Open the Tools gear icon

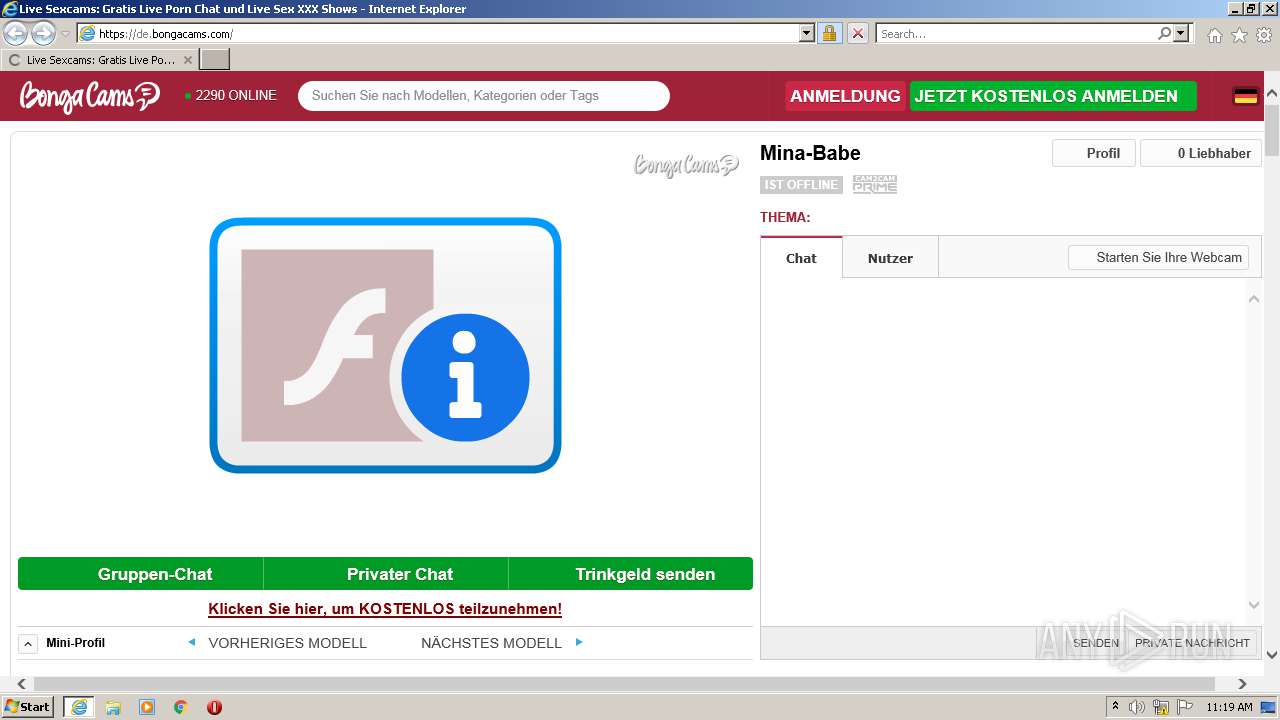[x=1264, y=35]
